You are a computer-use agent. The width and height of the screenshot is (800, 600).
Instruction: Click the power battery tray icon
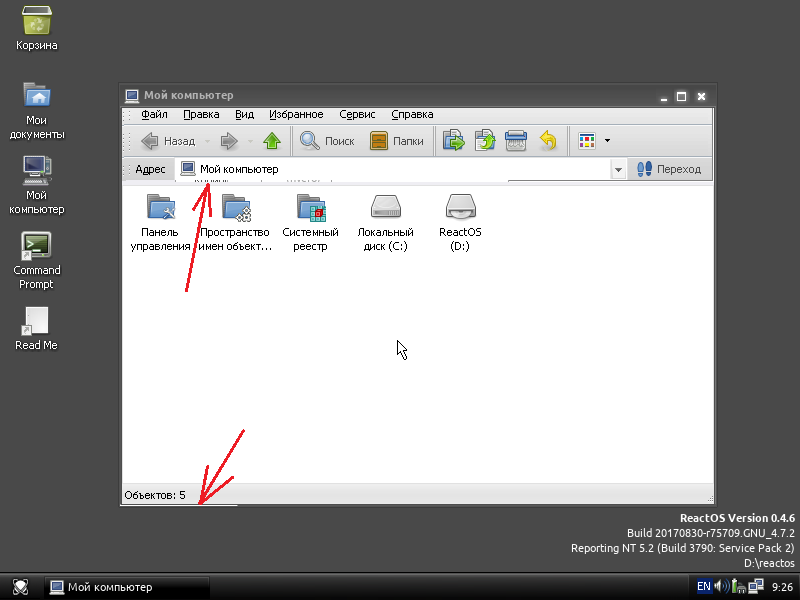[738, 586]
